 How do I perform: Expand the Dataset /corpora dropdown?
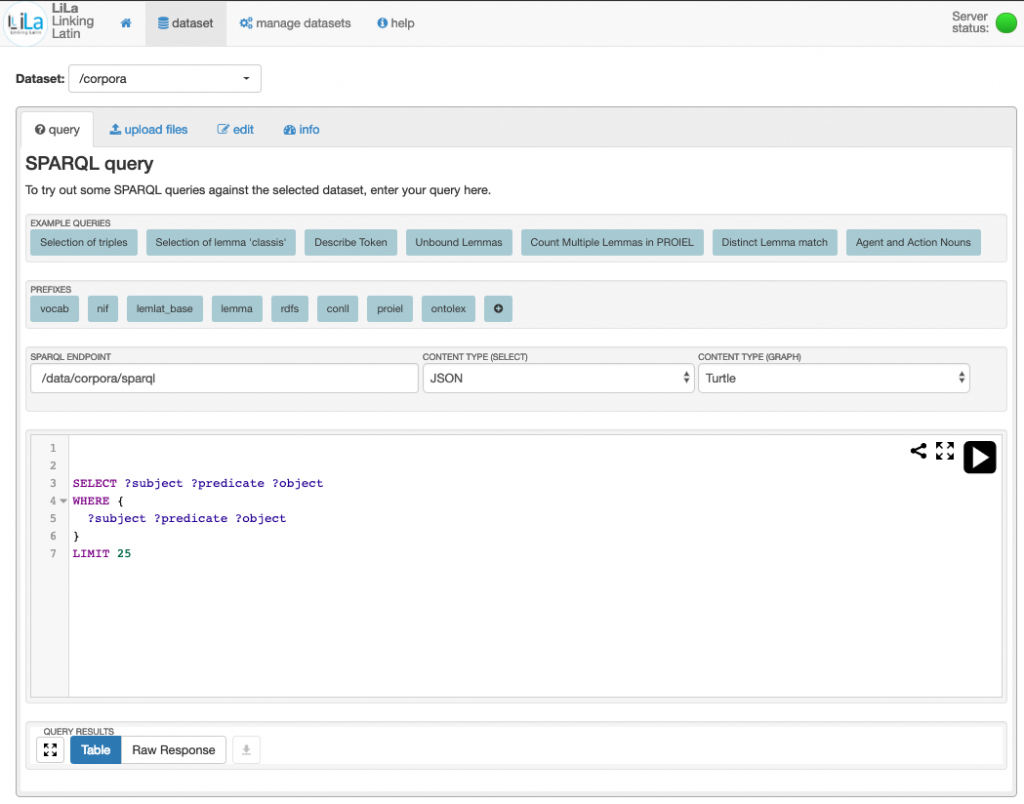[165, 78]
